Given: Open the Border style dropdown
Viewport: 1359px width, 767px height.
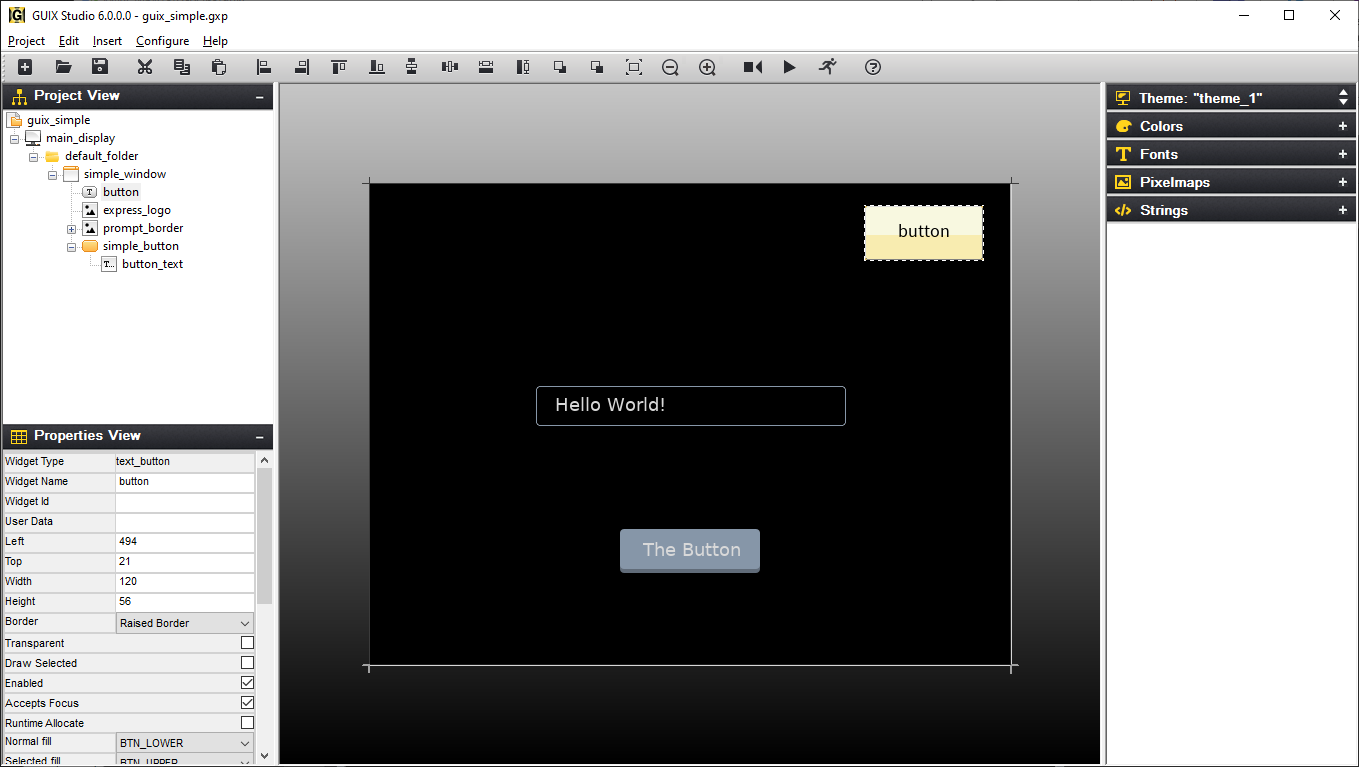Looking at the screenshot, I should click(x=243, y=622).
